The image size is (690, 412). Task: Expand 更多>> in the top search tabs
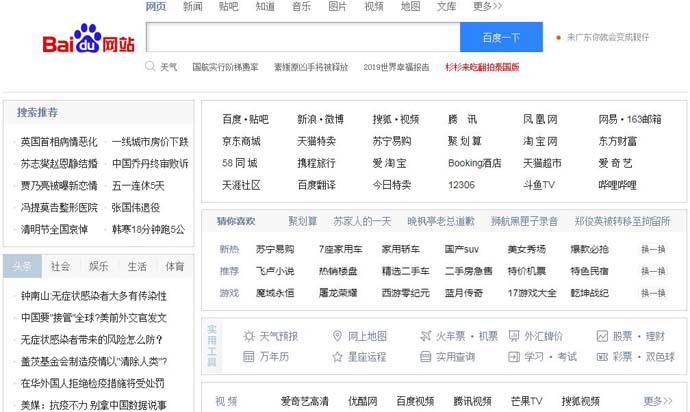coord(487,7)
